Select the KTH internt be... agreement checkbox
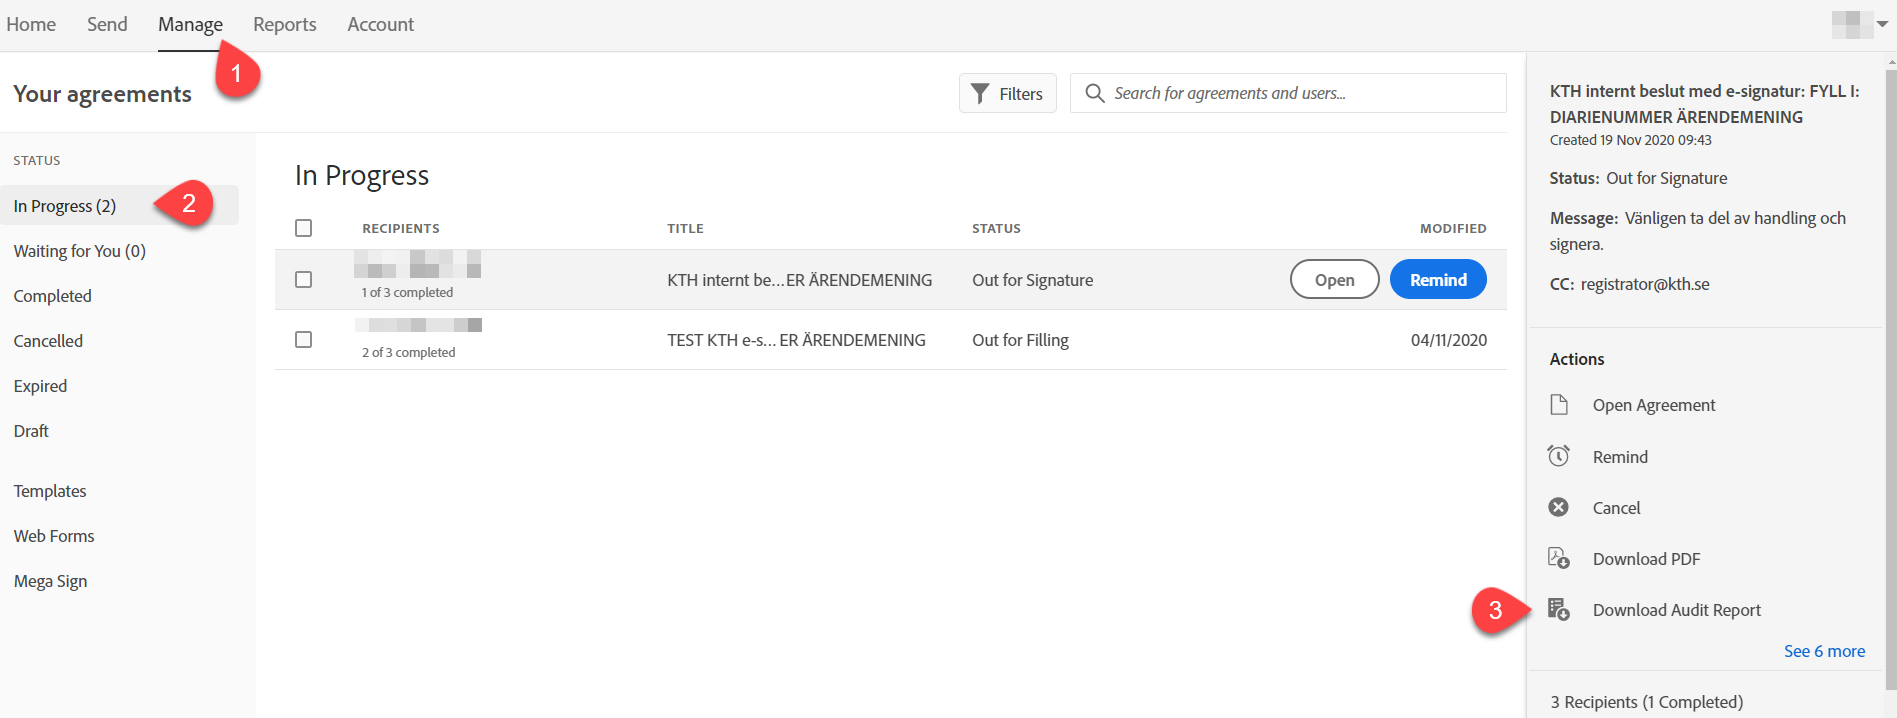 [x=304, y=279]
